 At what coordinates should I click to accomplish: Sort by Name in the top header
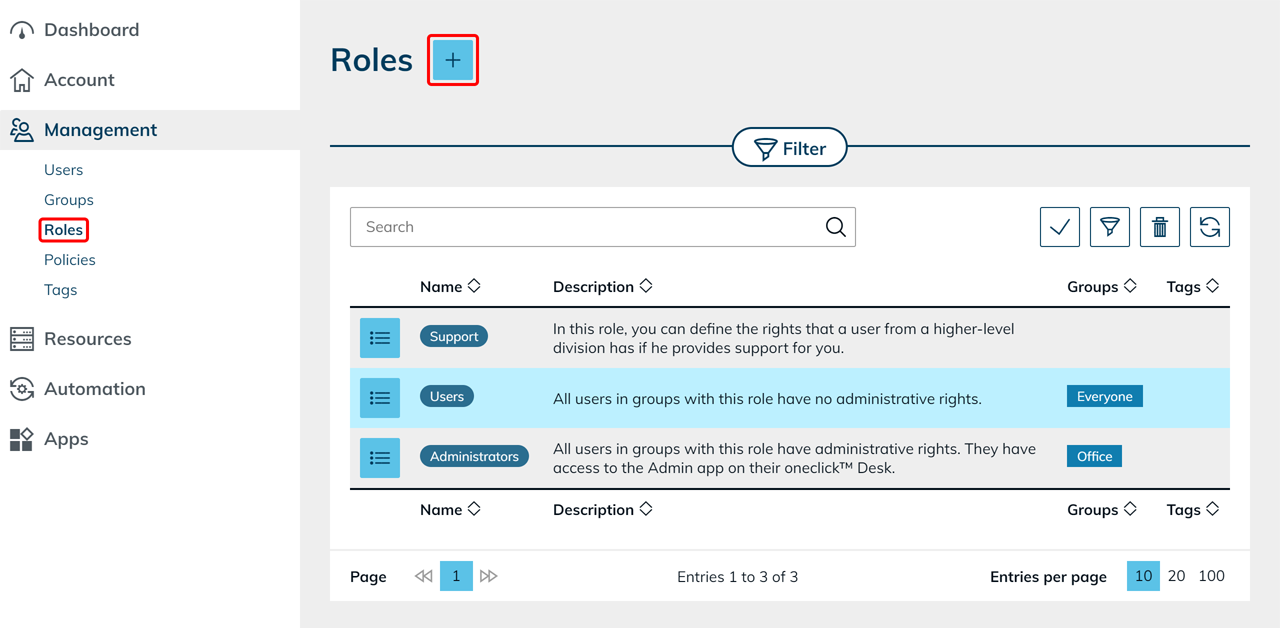(450, 287)
